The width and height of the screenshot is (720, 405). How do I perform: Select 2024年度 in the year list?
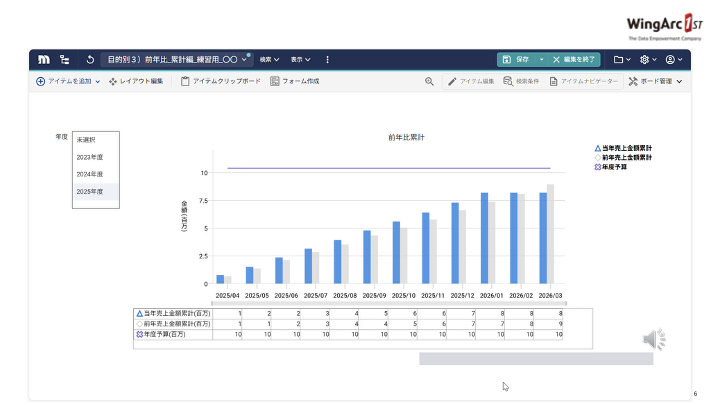pyautogui.click(x=91, y=174)
